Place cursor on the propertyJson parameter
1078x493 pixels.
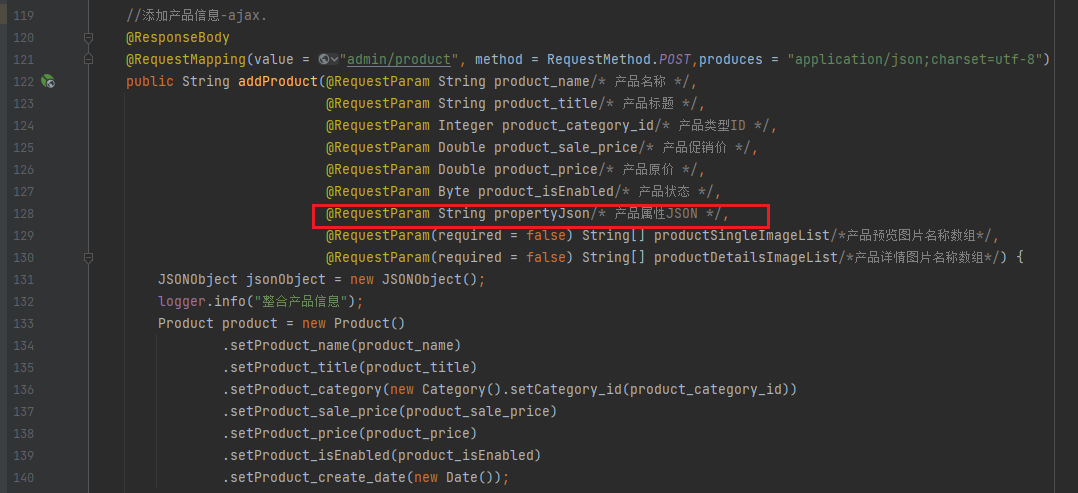tap(541, 214)
